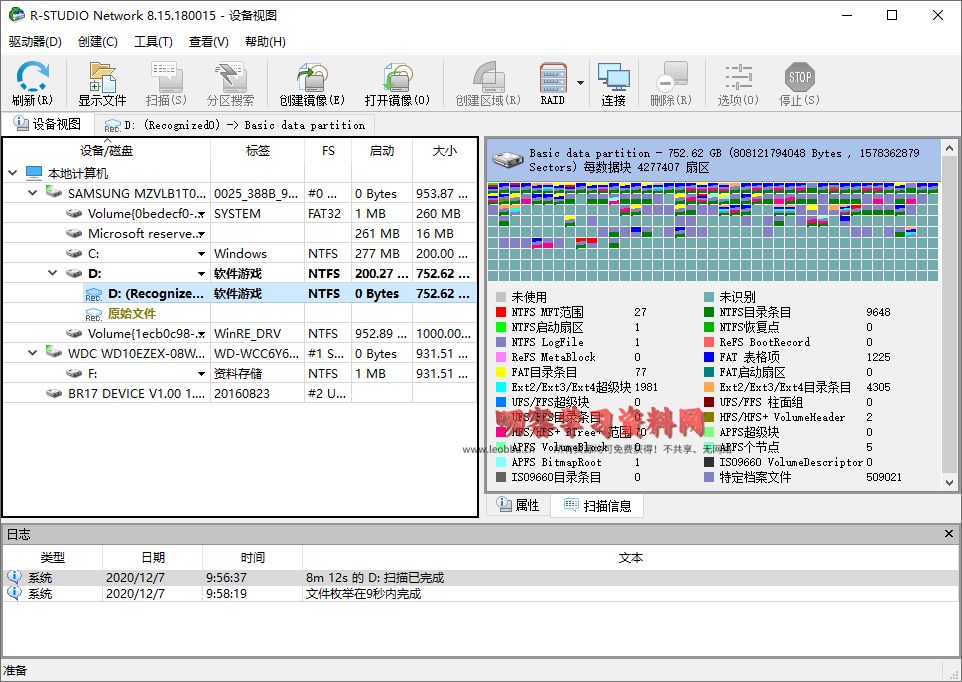Switch to D: (Recognized0) Basic data partition tab

(x=234, y=125)
